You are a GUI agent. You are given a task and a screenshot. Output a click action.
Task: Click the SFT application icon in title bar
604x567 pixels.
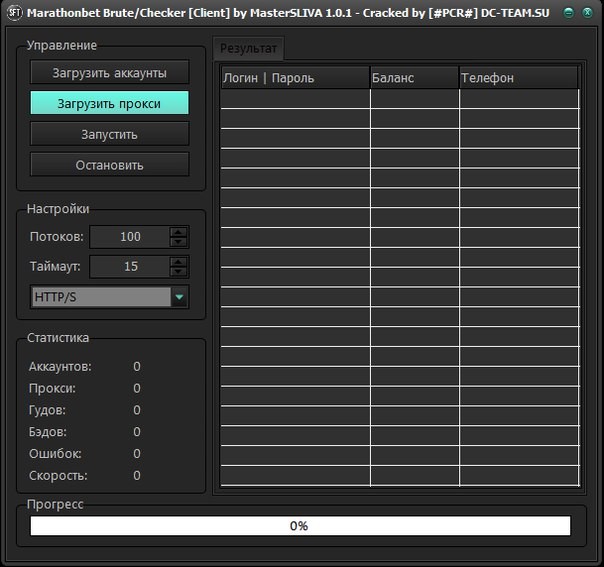coord(15,13)
